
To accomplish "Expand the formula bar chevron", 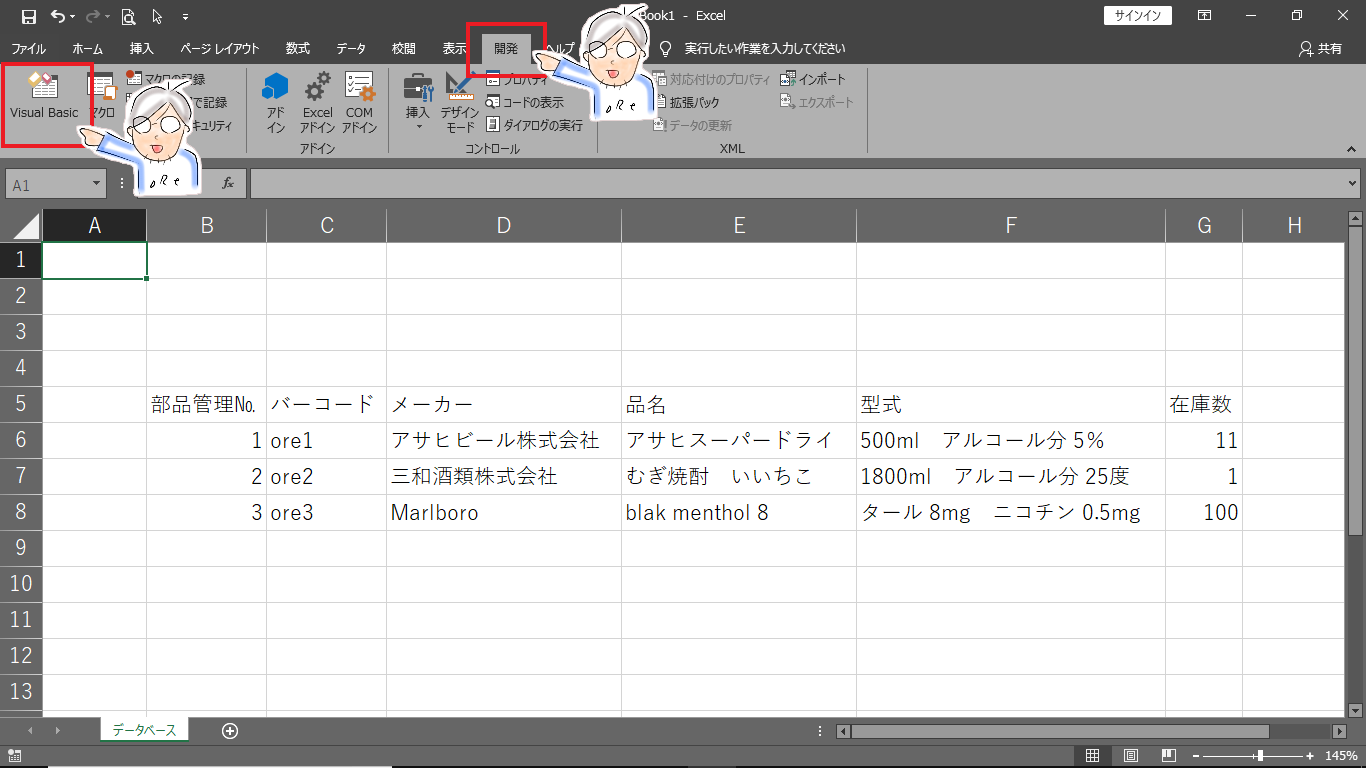I will pos(1353,184).
